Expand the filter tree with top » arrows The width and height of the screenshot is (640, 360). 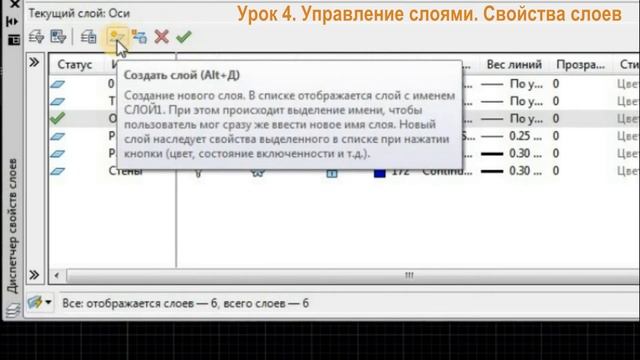pyautogui.click(x=34, y=62)
